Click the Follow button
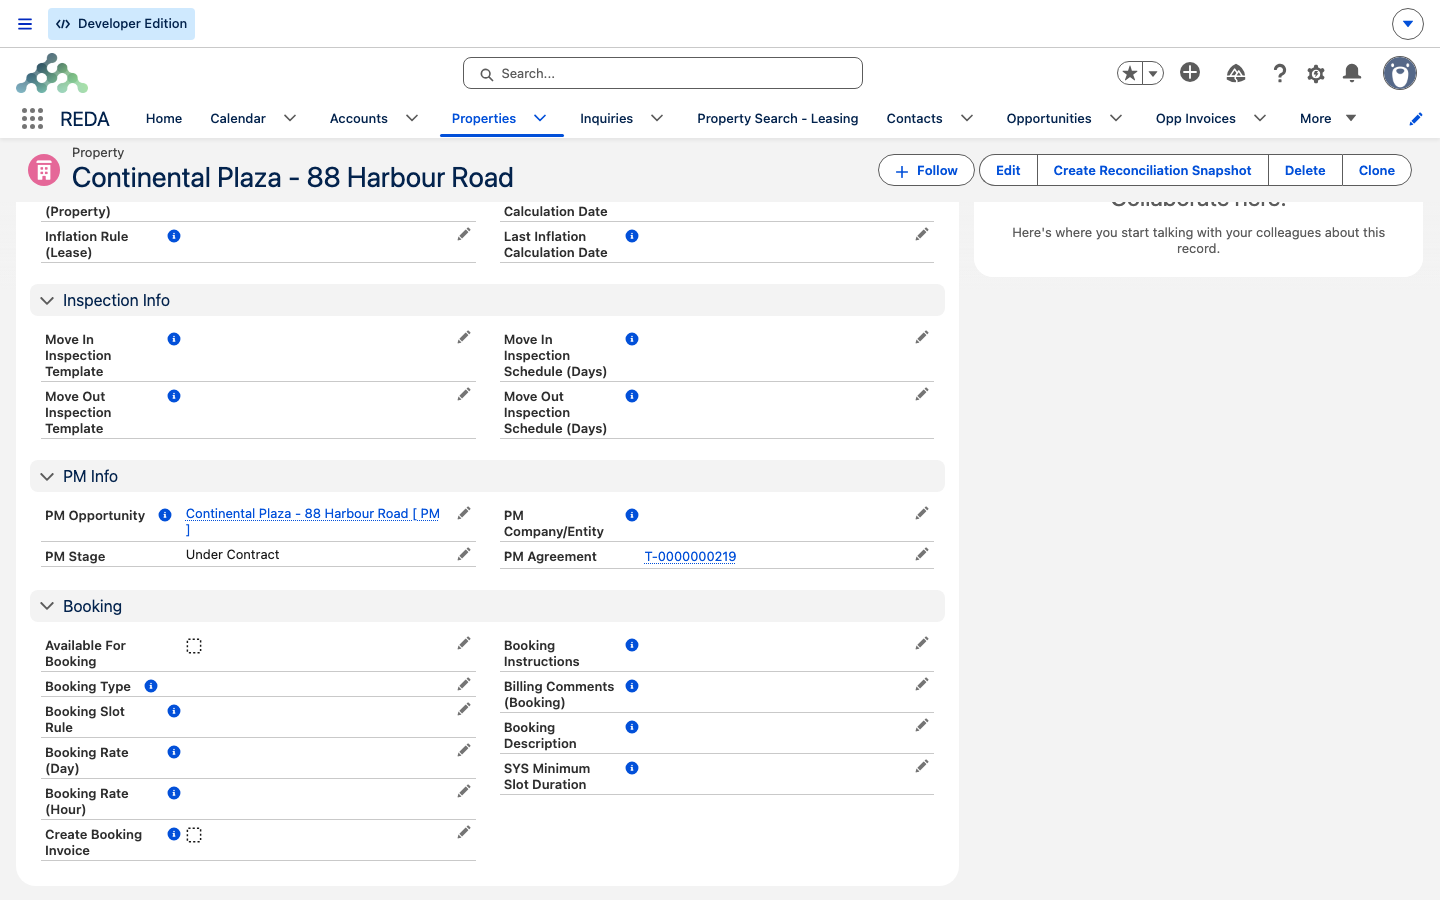This screenshot has width=1440, height=900. pos(926,170)
